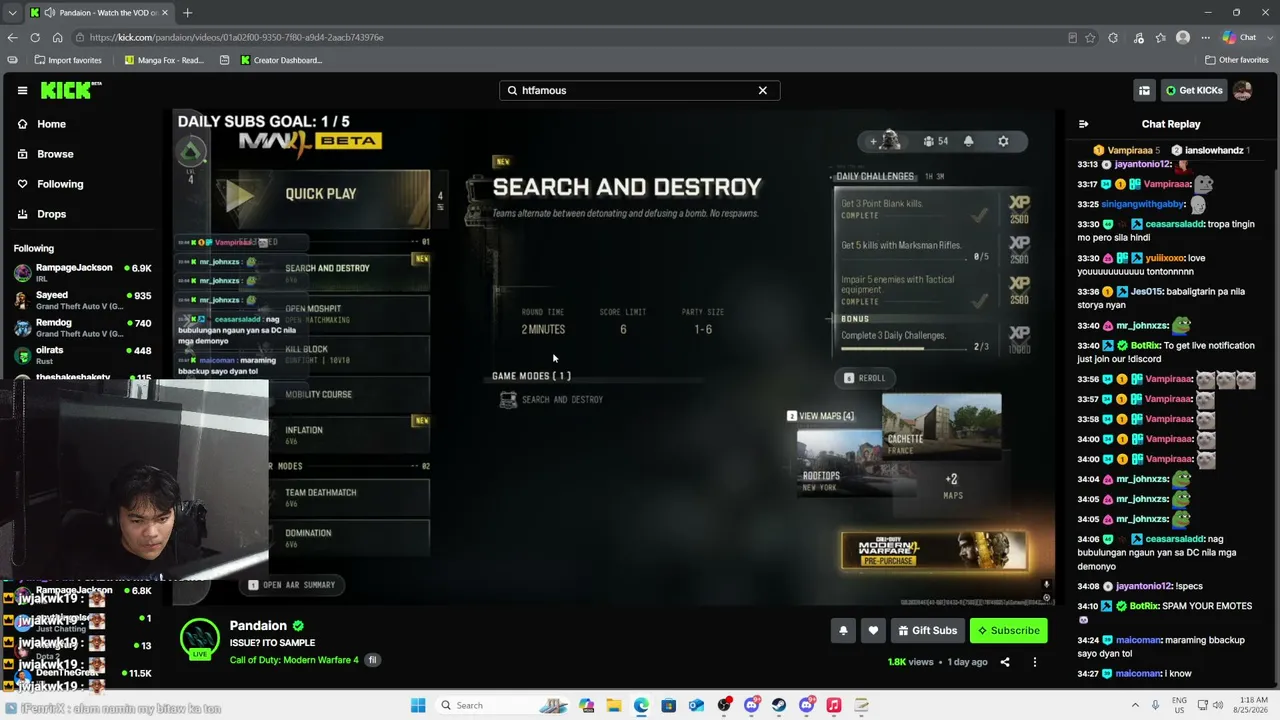The image size is (1280, 720).
Task: Click yuiiixoxo username in chat
Action: [x=1166, y=258]
